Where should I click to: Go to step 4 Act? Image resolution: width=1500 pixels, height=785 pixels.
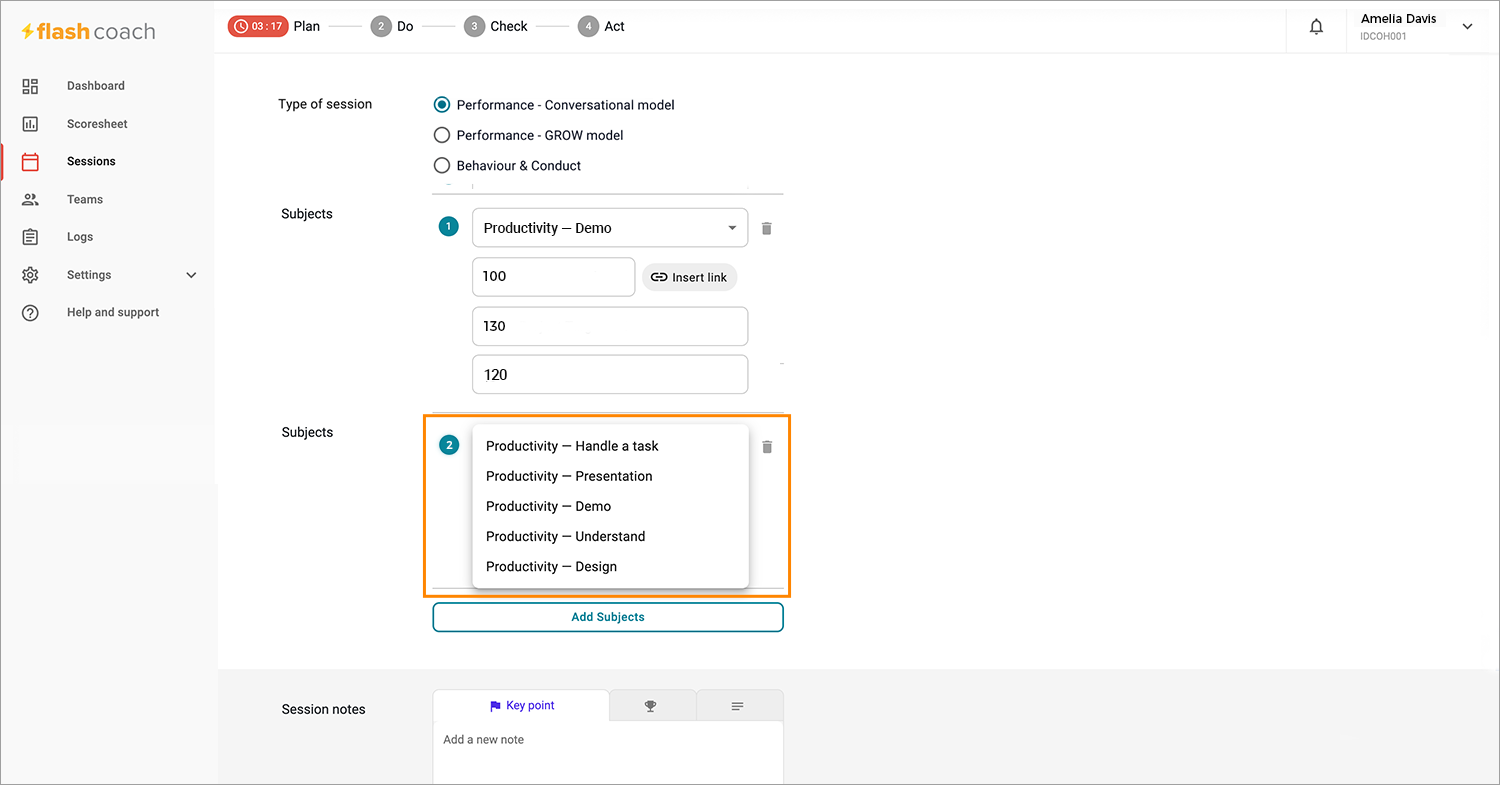click(601, 27)
